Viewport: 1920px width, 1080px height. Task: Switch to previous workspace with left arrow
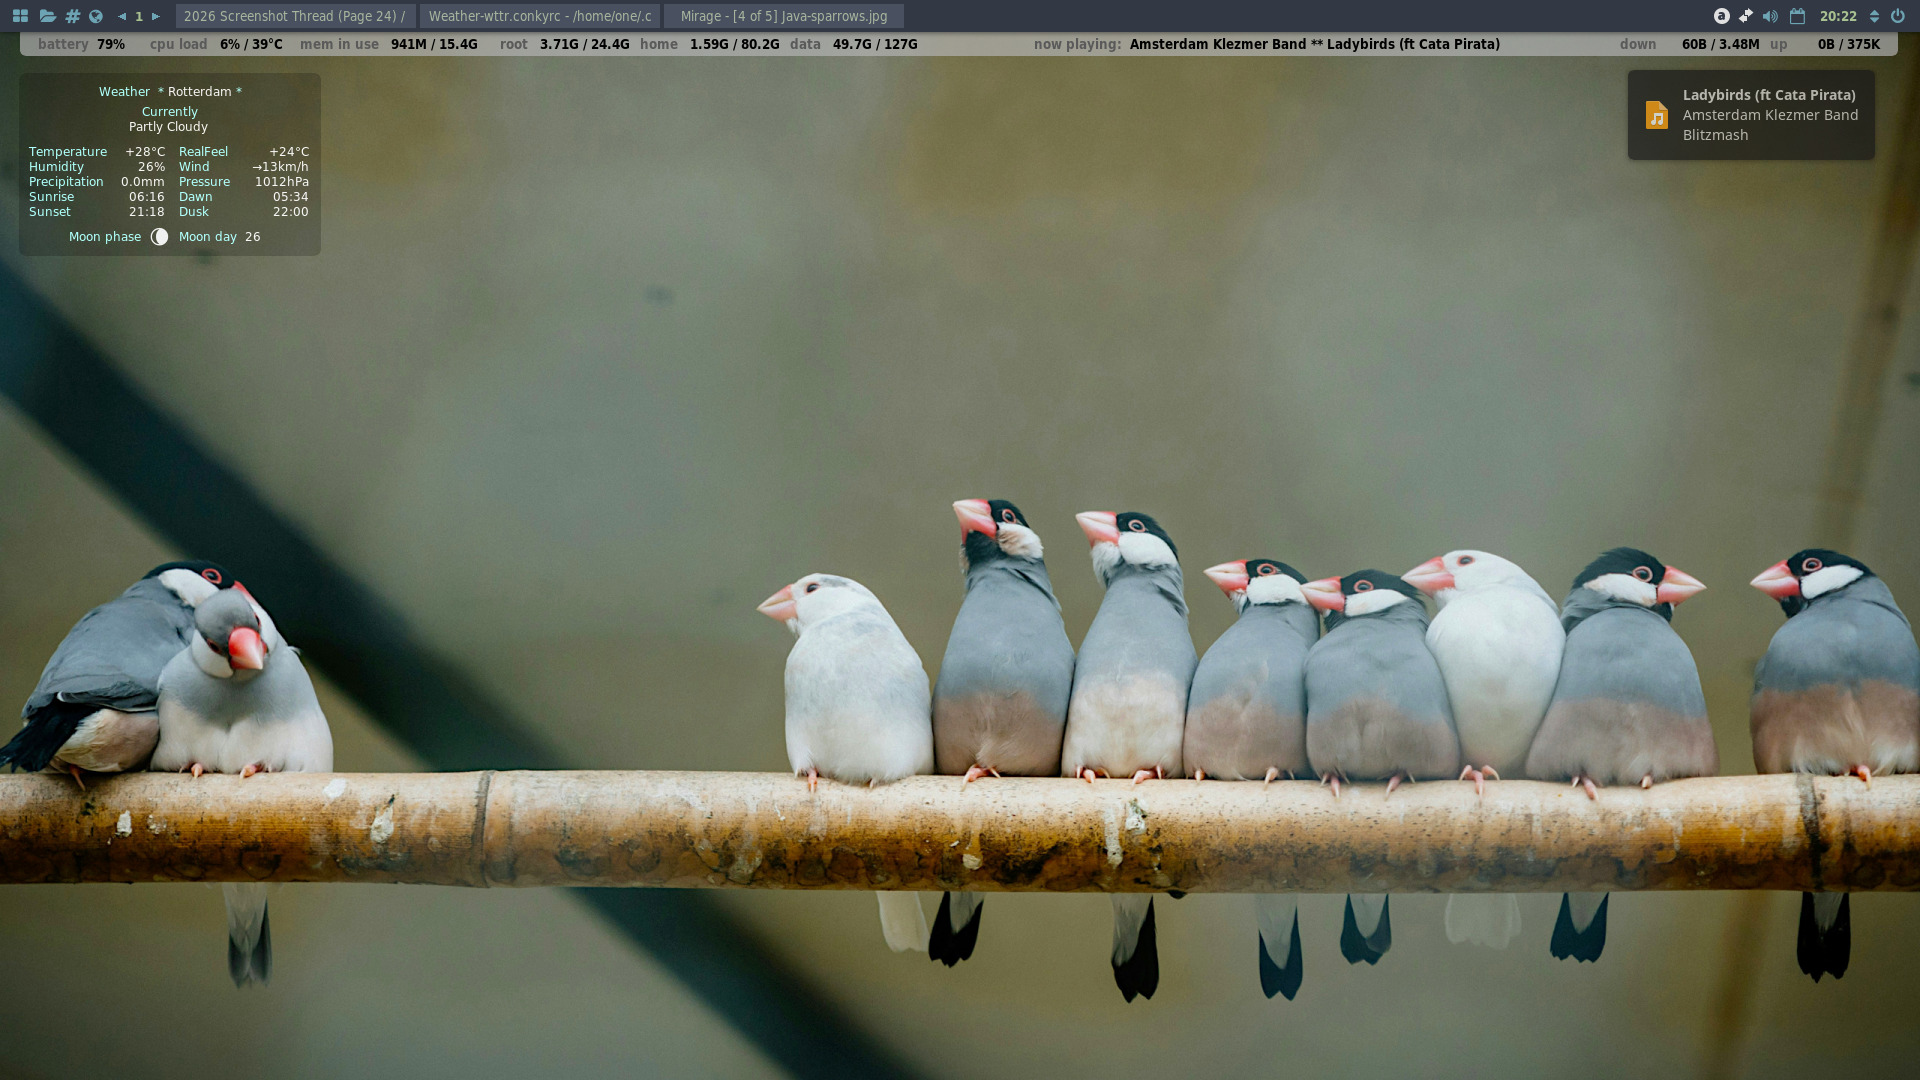(122, 16)
